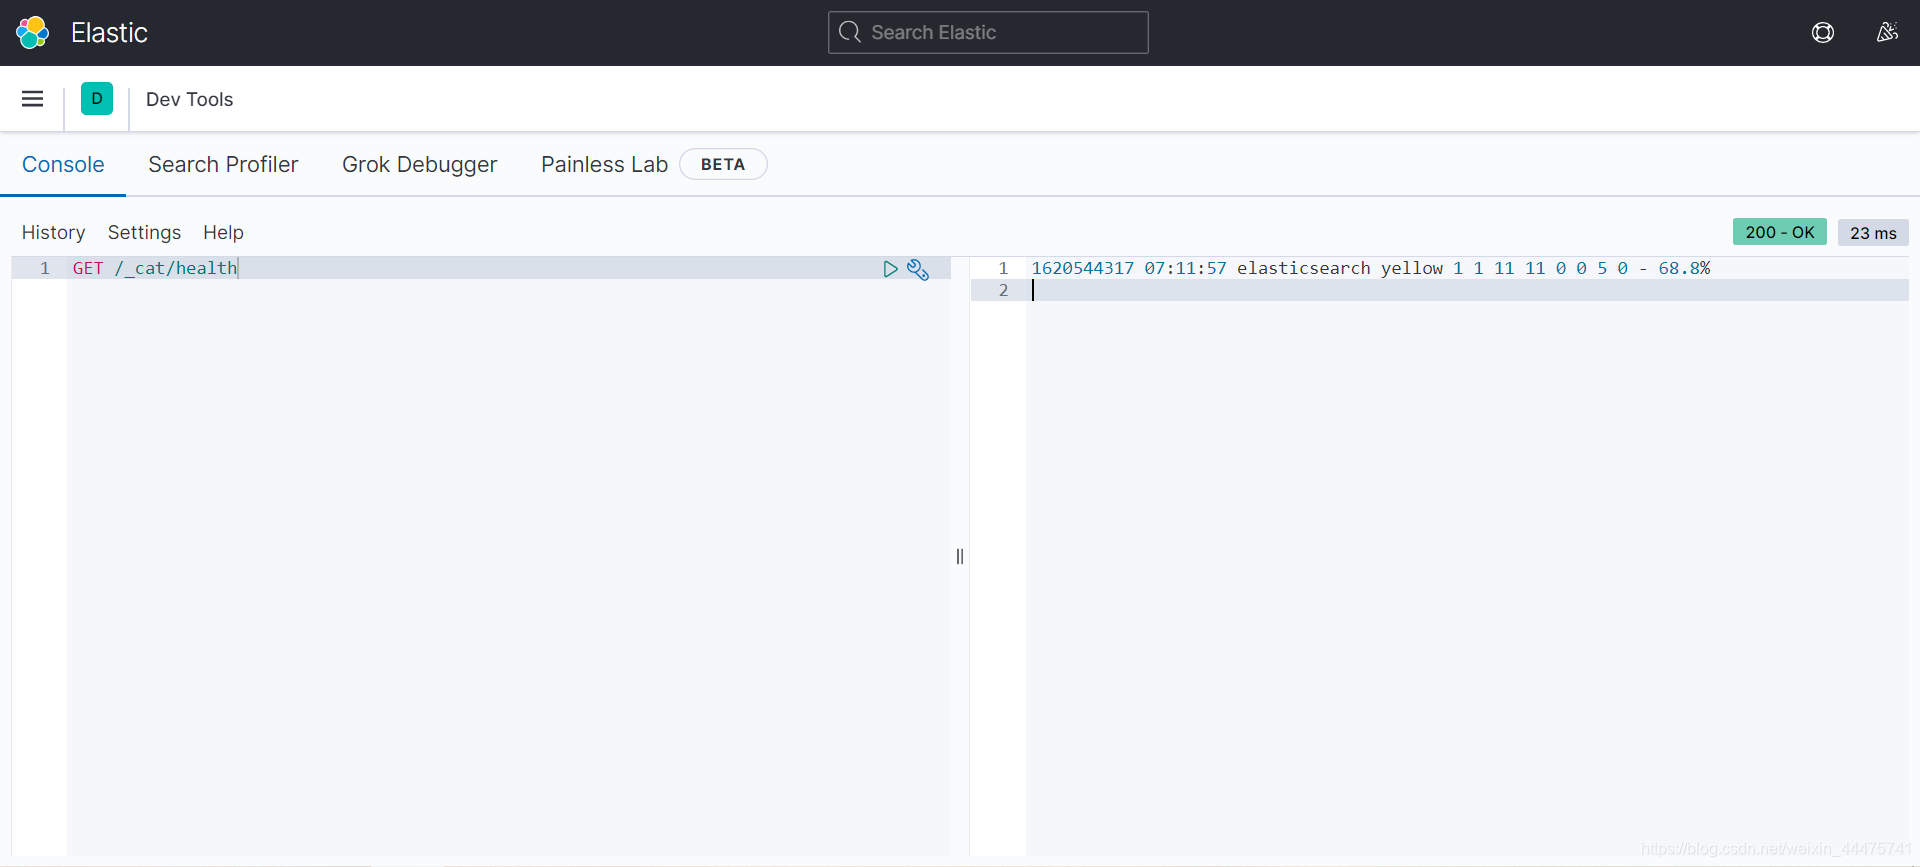1920x867 pixels.
Task: Open the wrench request actions menu
Action: (x=918, y=269)
